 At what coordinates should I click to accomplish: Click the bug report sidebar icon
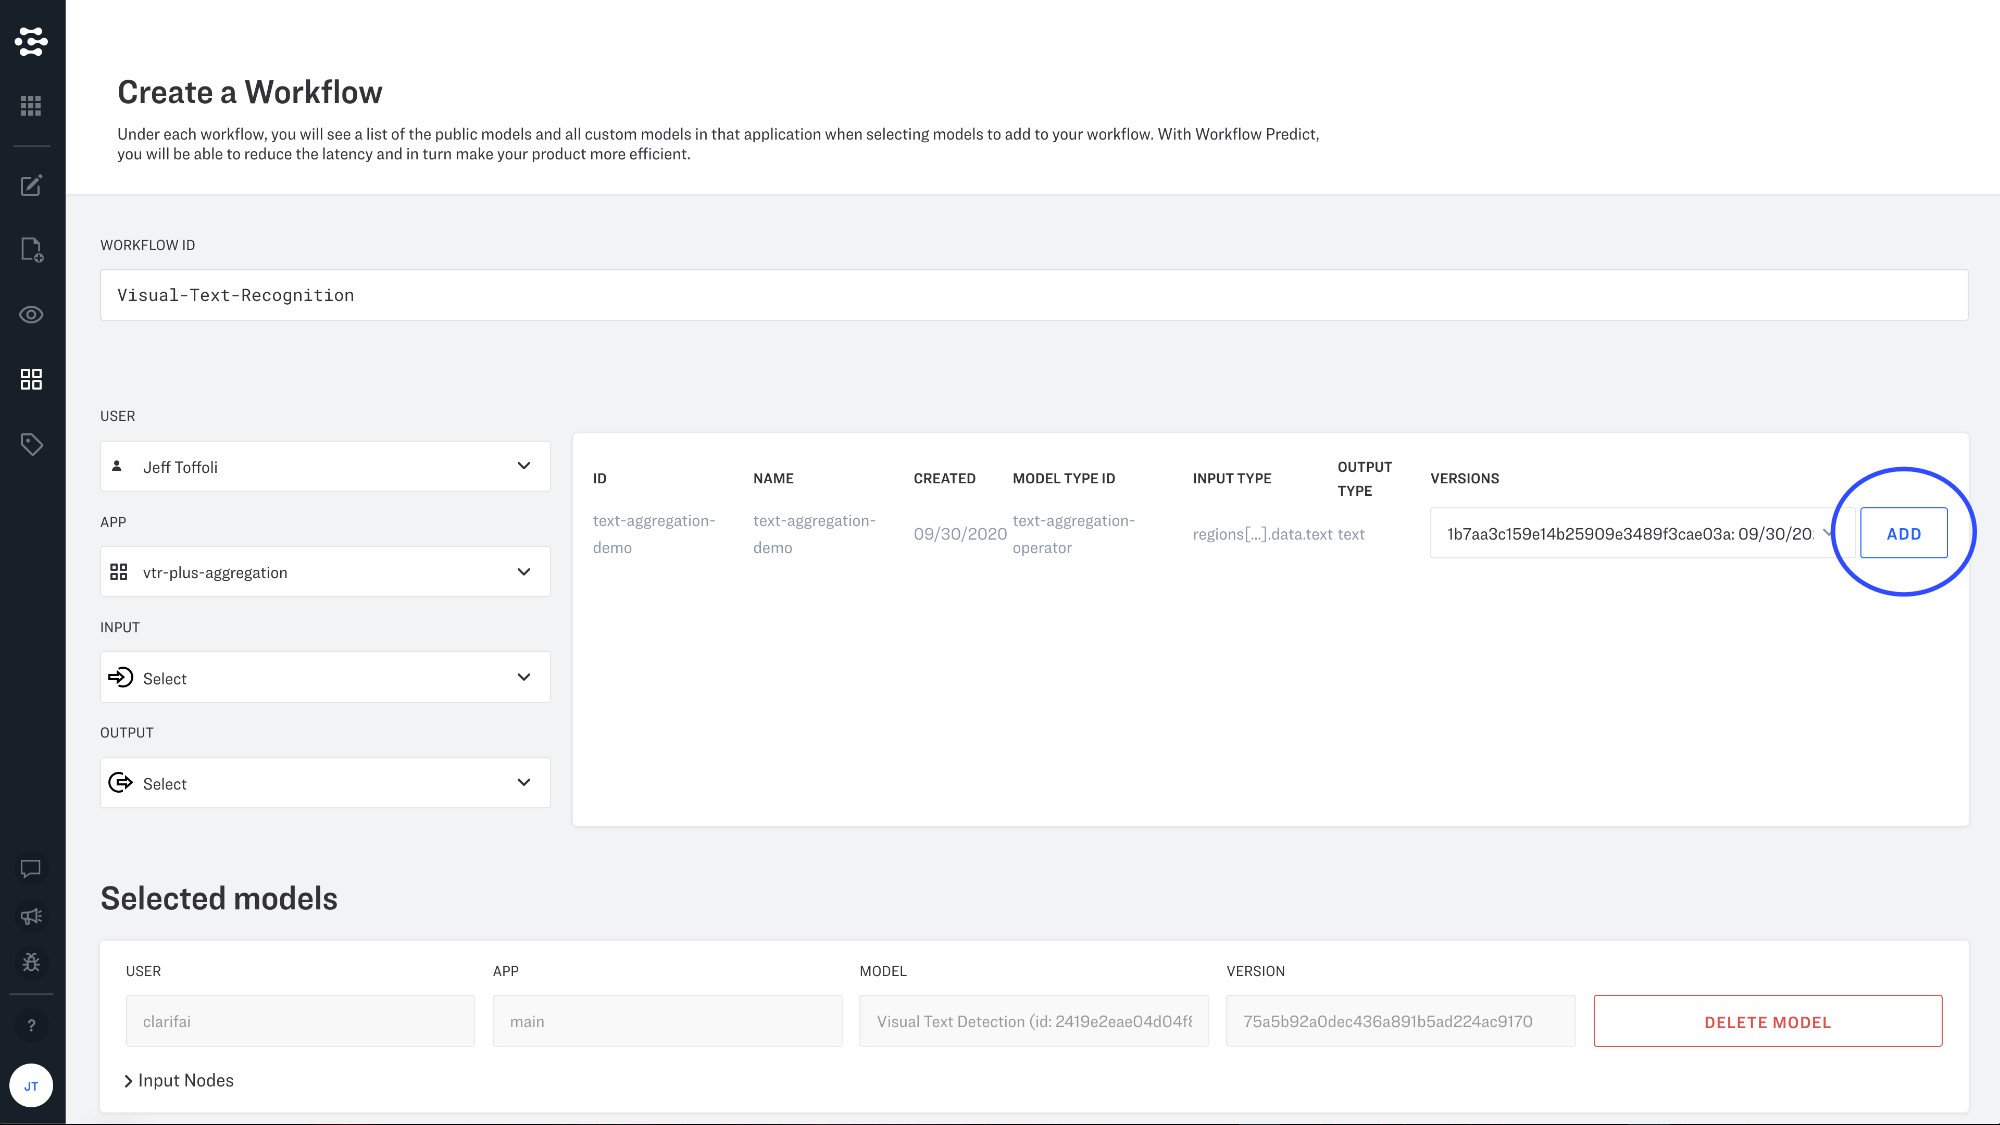click(31, 962)
